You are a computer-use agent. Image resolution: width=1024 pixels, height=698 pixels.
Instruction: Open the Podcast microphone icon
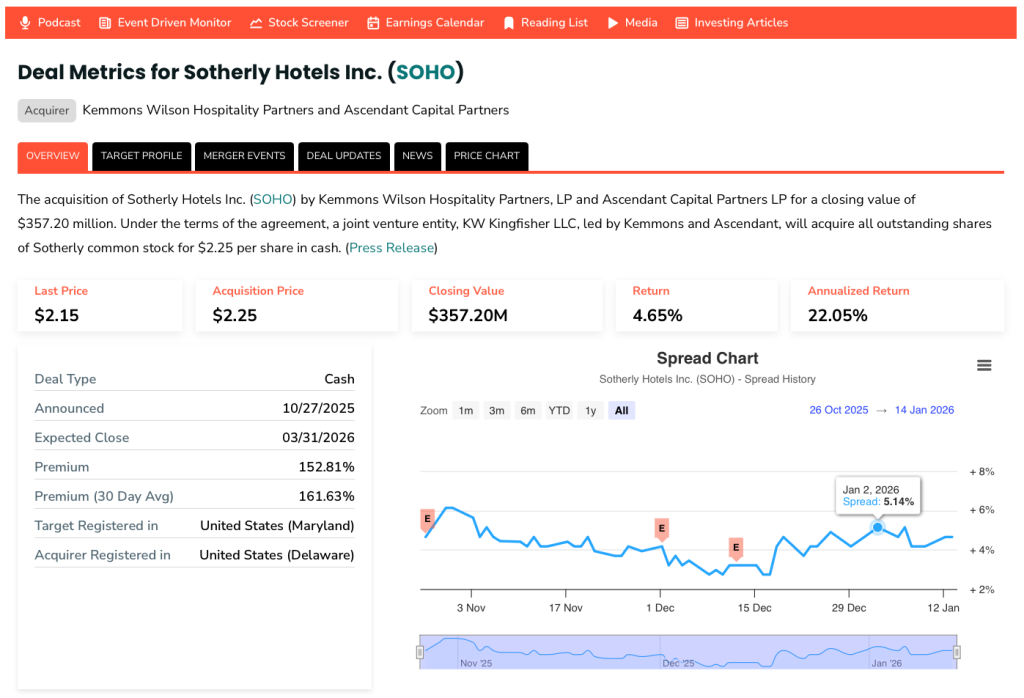25,21
